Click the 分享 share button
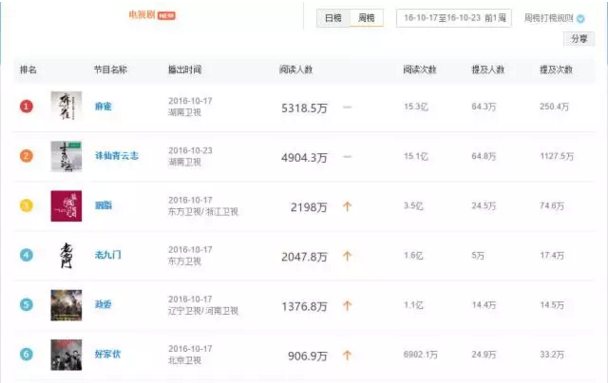The image size is (608, 383). [579, 39]
